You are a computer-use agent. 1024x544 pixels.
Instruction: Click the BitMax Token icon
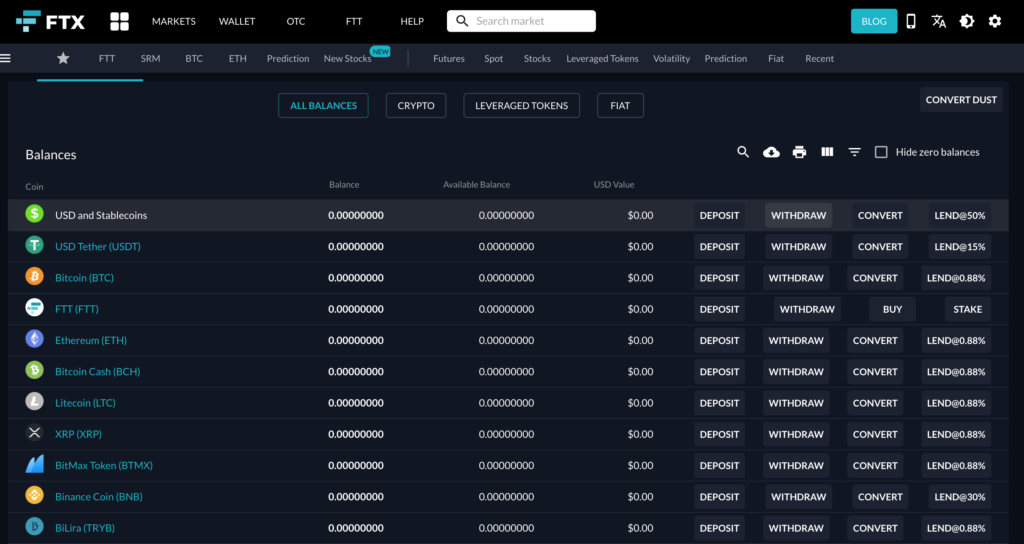pyautogui.click(x=34, y=464)
